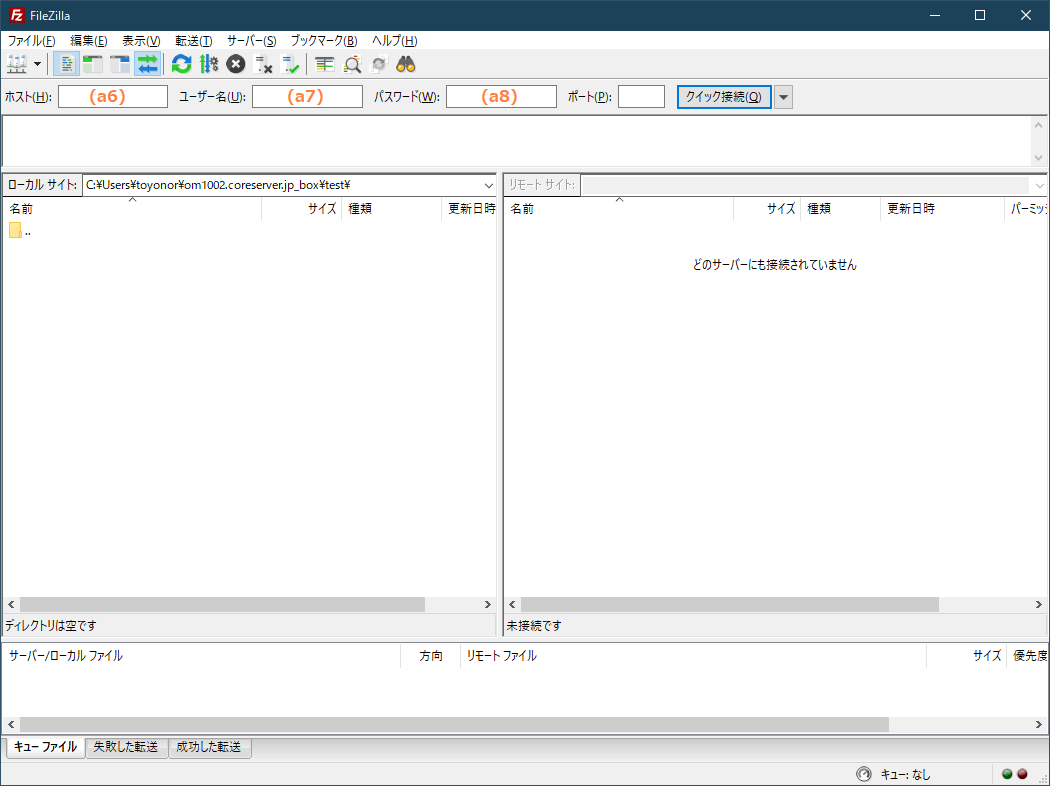Image resolution: width=1050 pixels, height=786 pixels.
Task: Focus the パスワード password field
Action: (x=502, y=96)
